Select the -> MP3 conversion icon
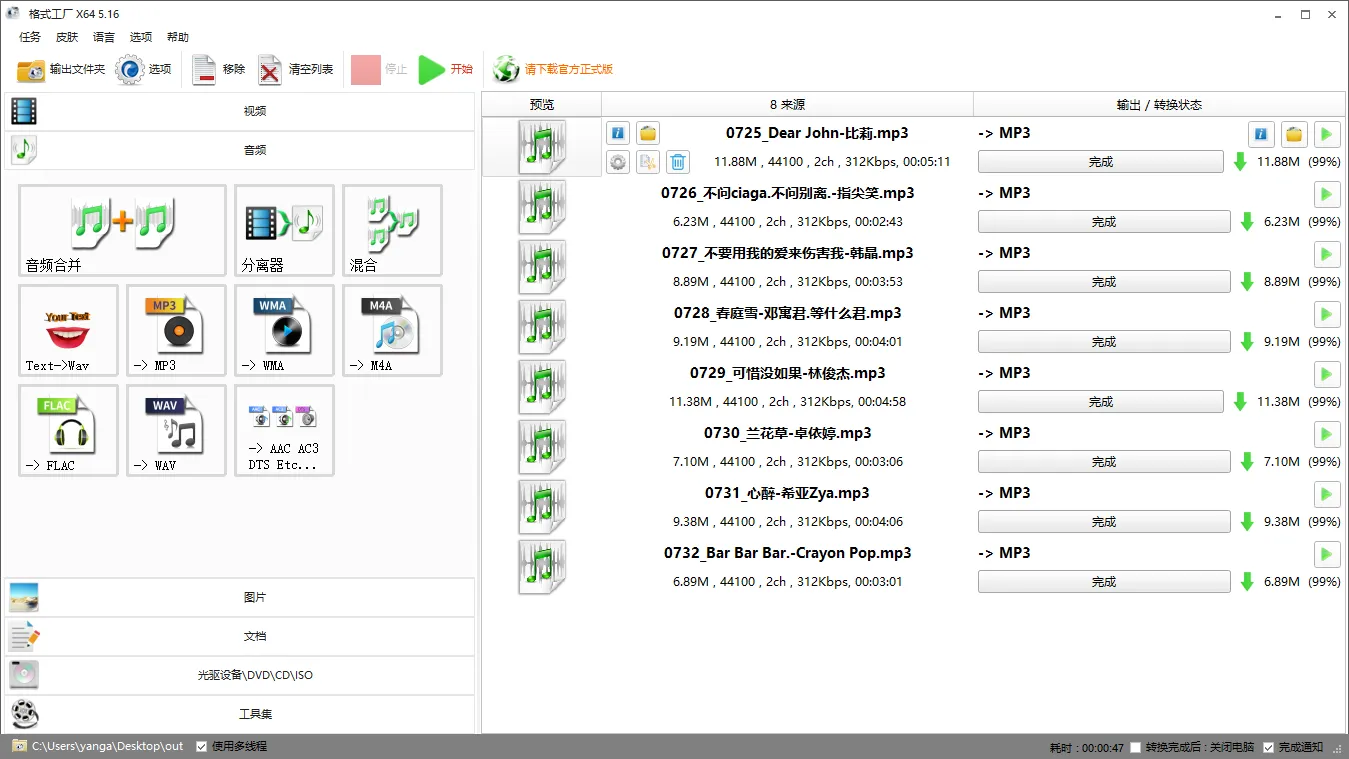The height and width of the screenshot is (759, 1349). (x=176, y=330)
